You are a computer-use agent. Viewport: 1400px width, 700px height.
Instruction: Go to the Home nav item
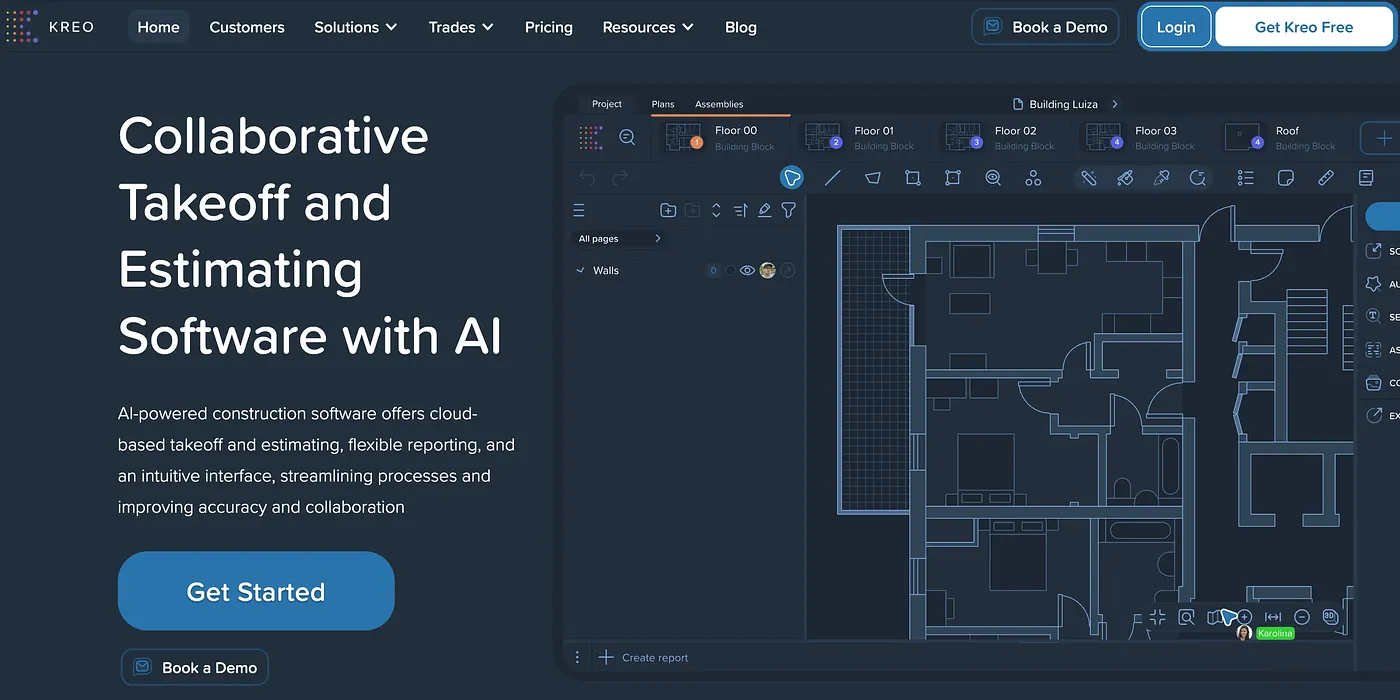coord(158,27)
